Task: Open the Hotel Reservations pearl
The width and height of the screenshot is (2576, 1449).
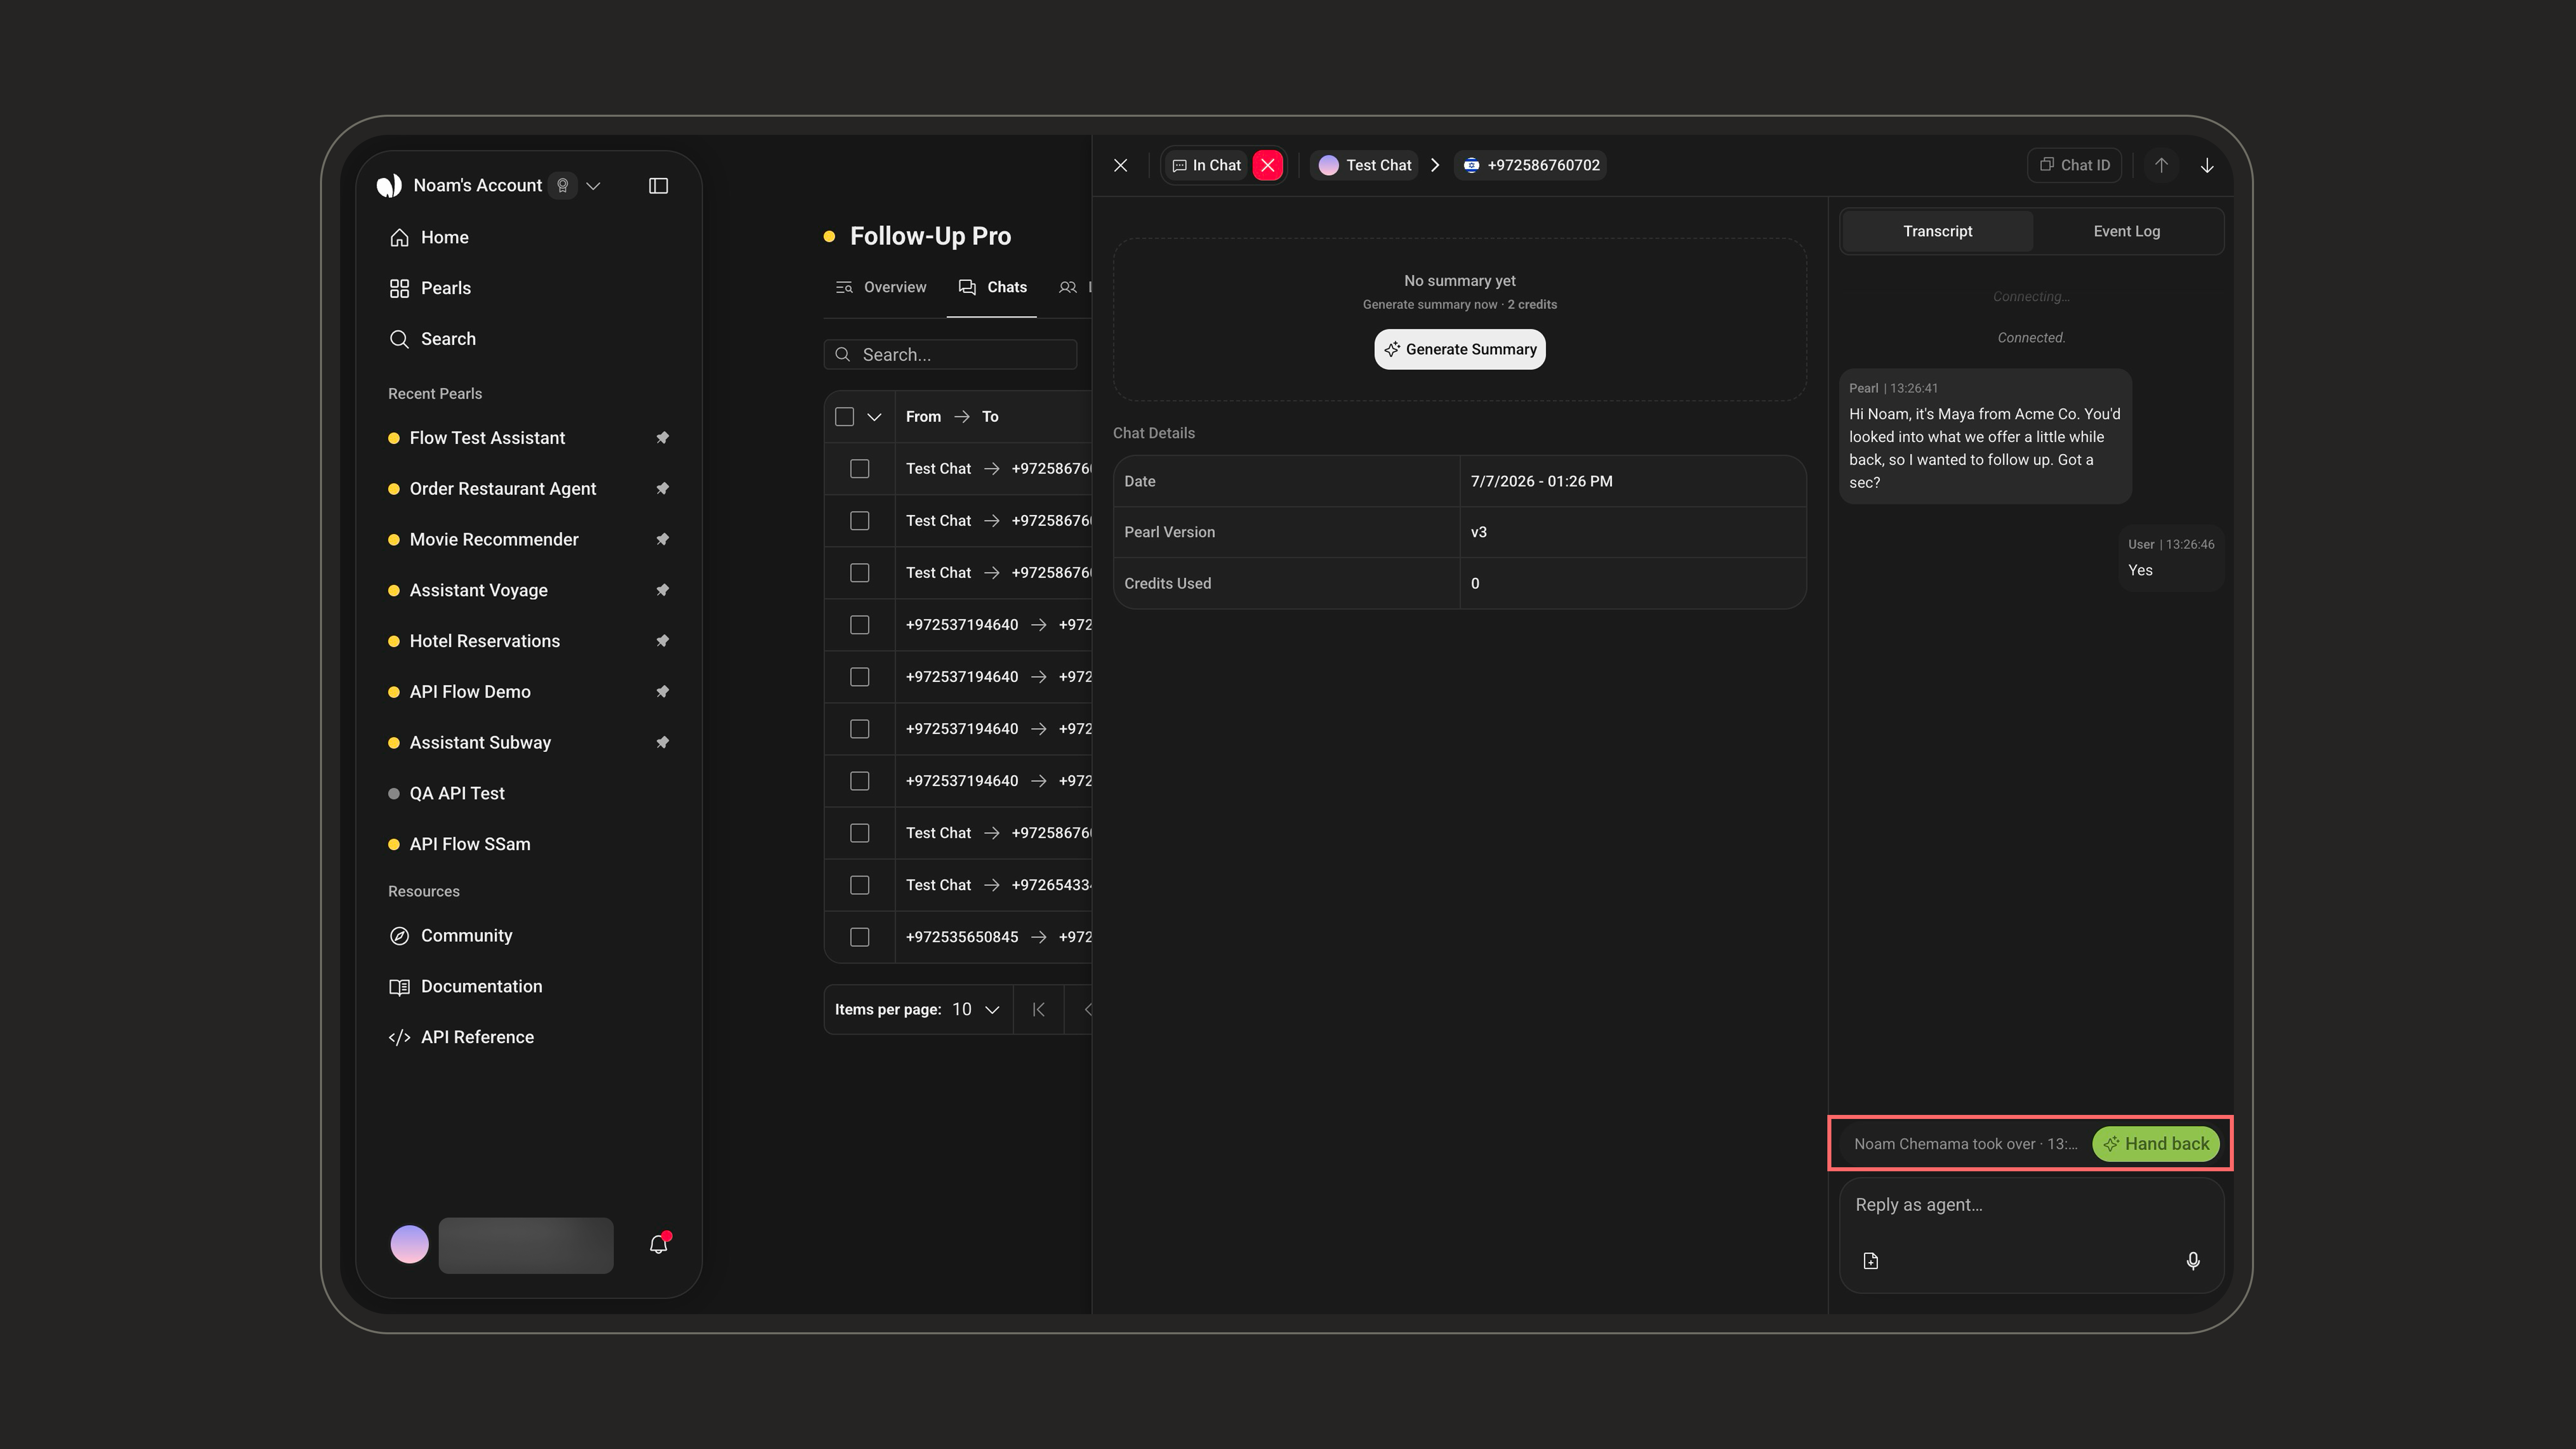Action: tap(485, 642)
